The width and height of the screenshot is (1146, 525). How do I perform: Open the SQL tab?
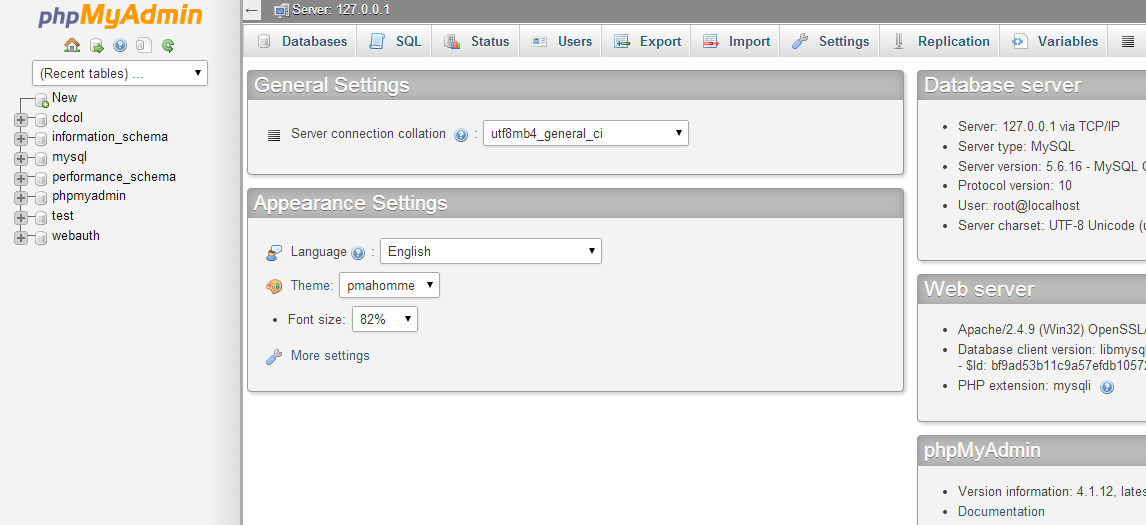pyautogui.click(x=394, y=42)
